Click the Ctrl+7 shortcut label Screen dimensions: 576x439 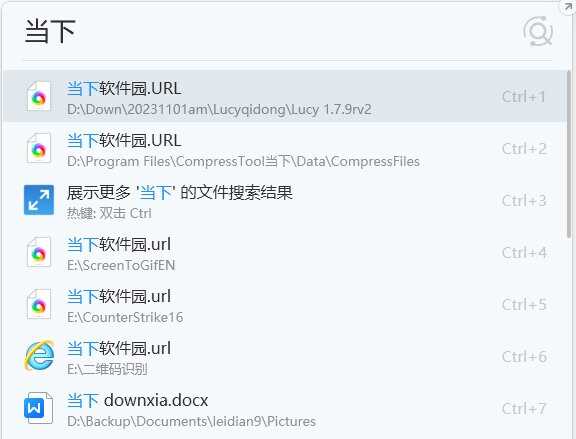[x=524, y=409]
